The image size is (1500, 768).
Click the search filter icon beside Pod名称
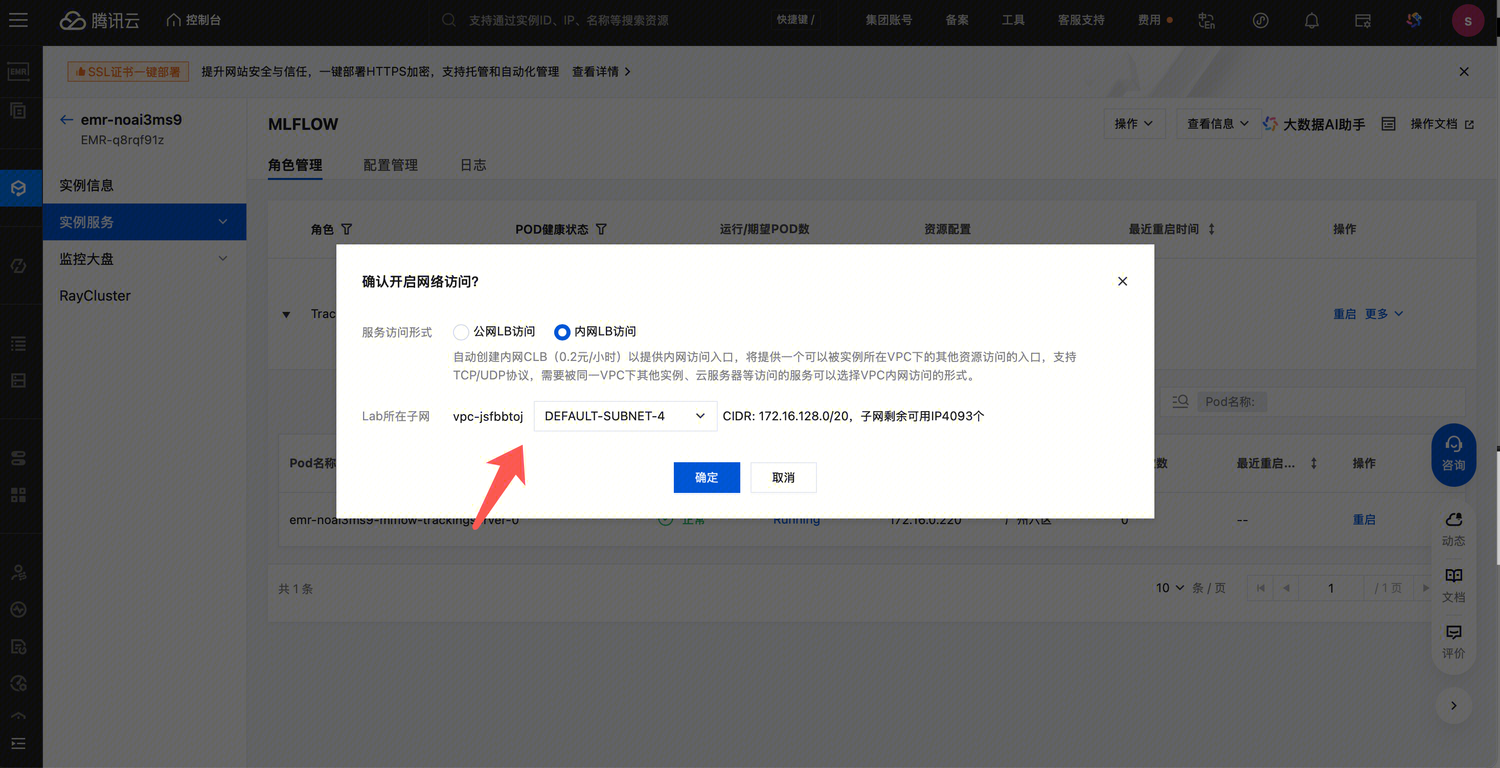[1180, 401]
